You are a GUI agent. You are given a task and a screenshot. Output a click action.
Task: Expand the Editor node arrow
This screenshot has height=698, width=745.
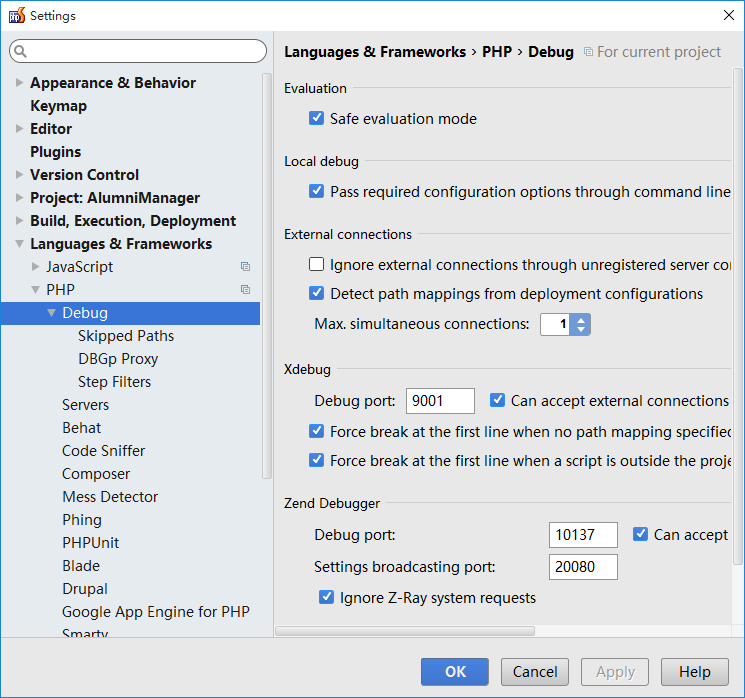pyautogui.click(x=19, y=129)
